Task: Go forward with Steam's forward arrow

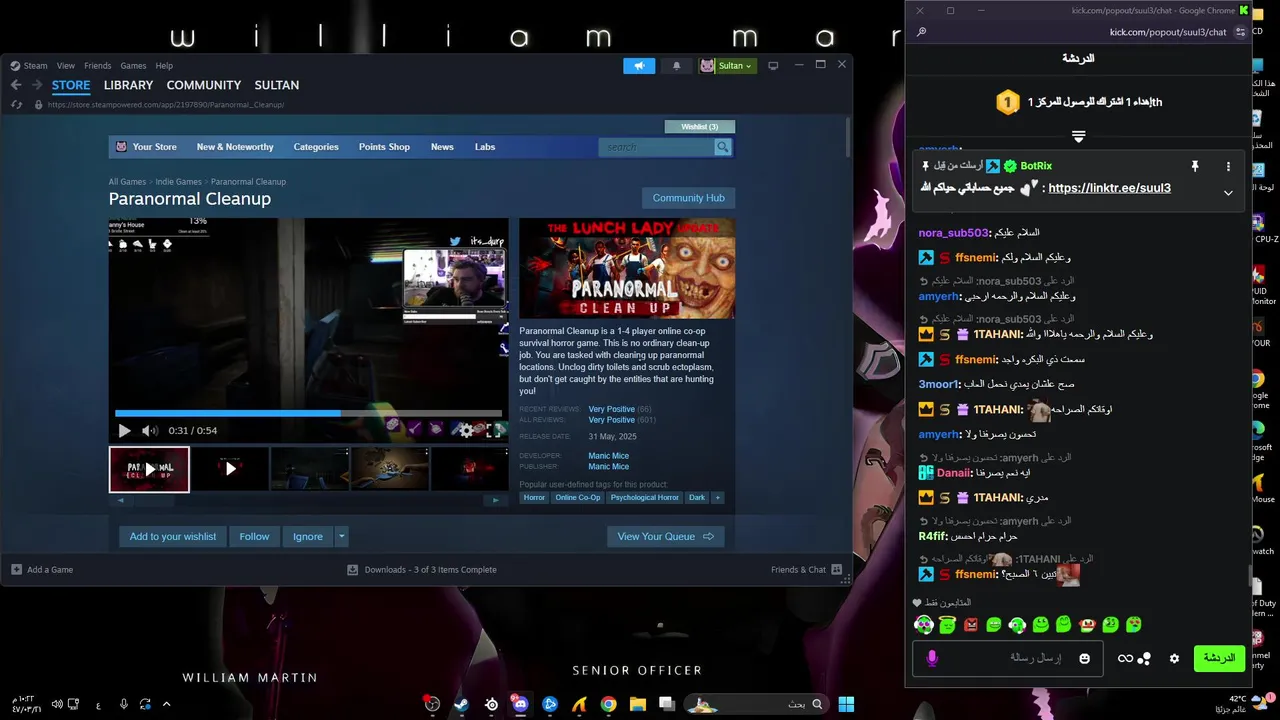Action: [x=37, y=85]
